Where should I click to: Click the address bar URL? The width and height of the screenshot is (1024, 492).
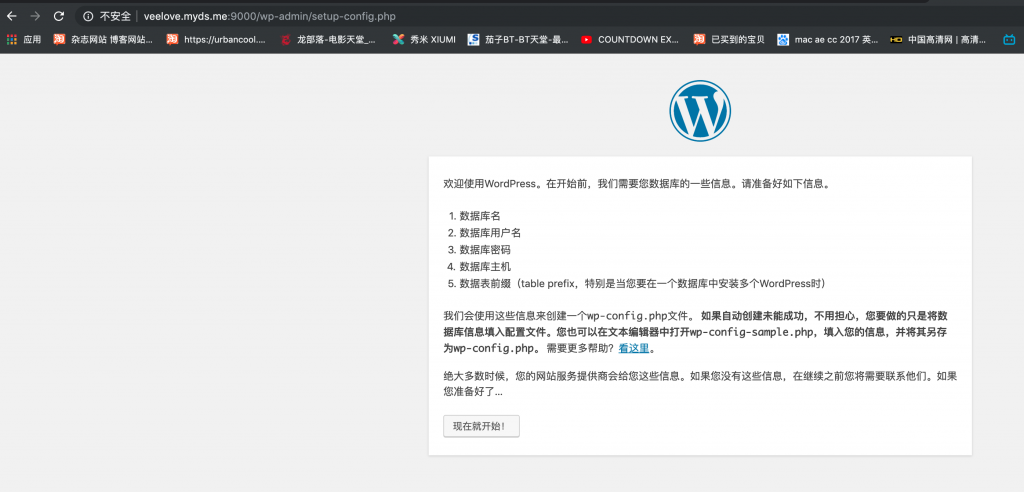pos(269,16)
